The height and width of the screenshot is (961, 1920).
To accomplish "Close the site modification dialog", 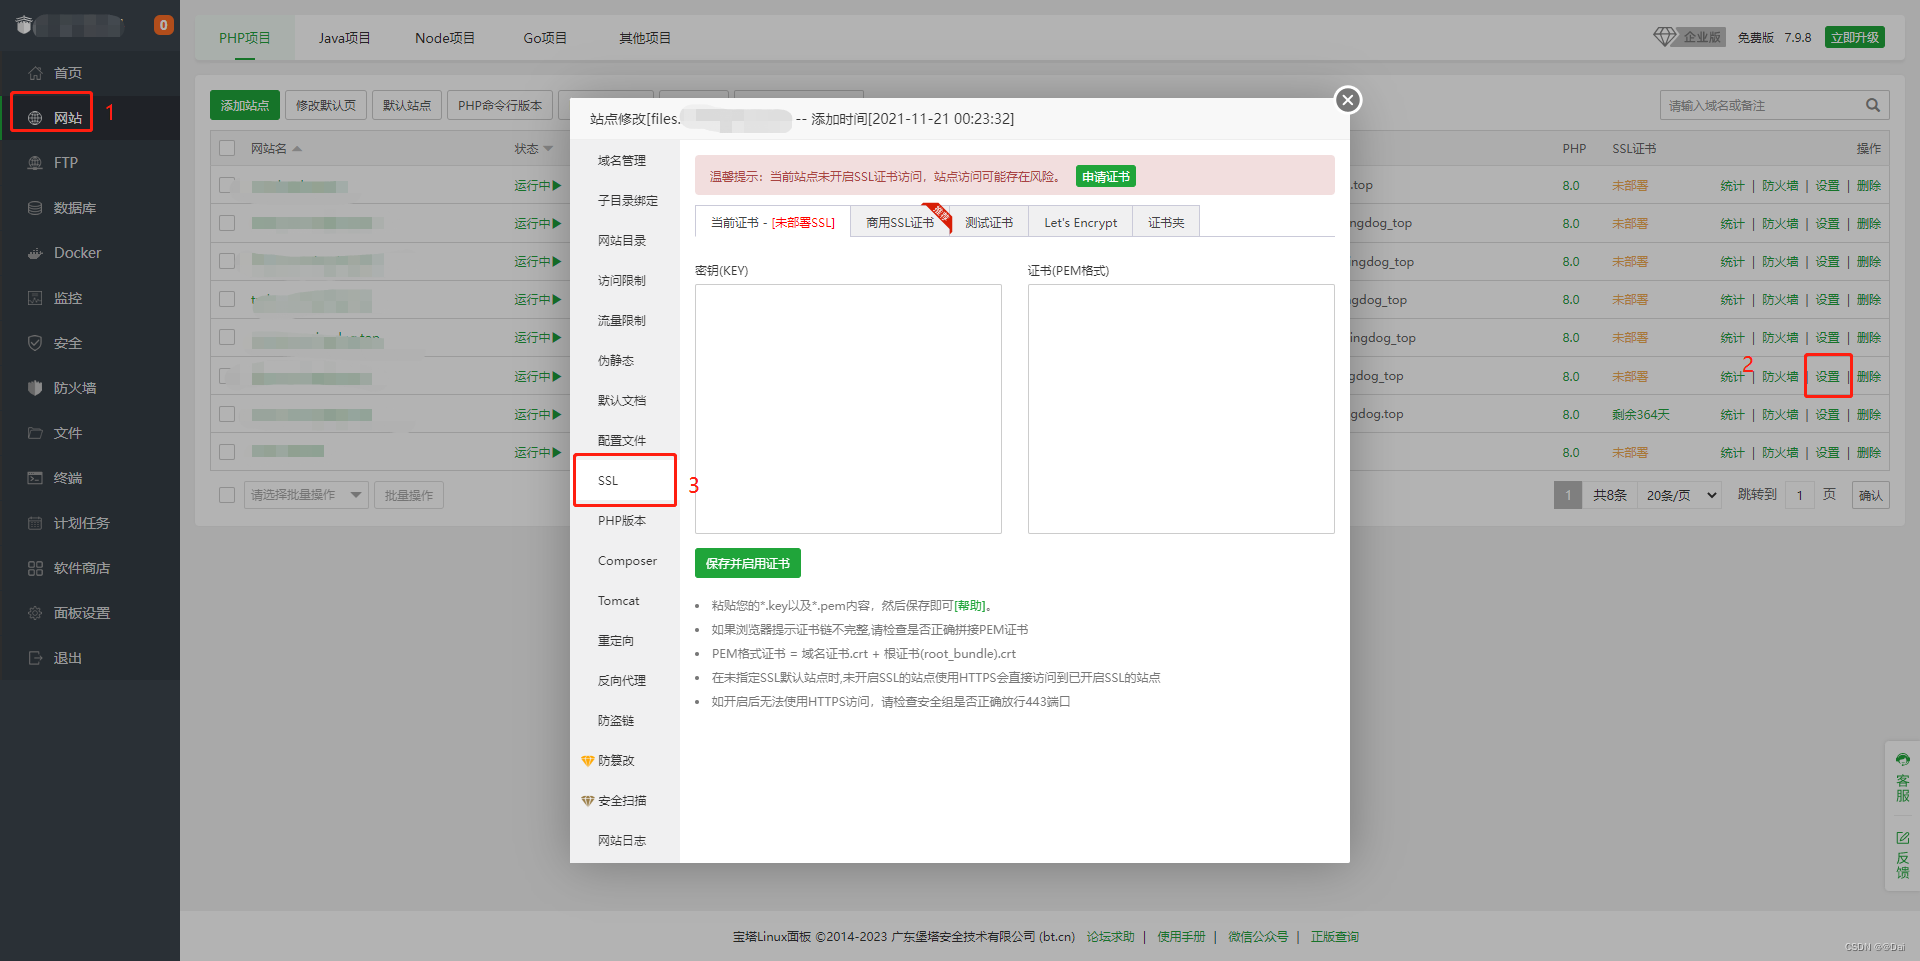I will [x=1348, y=100].
